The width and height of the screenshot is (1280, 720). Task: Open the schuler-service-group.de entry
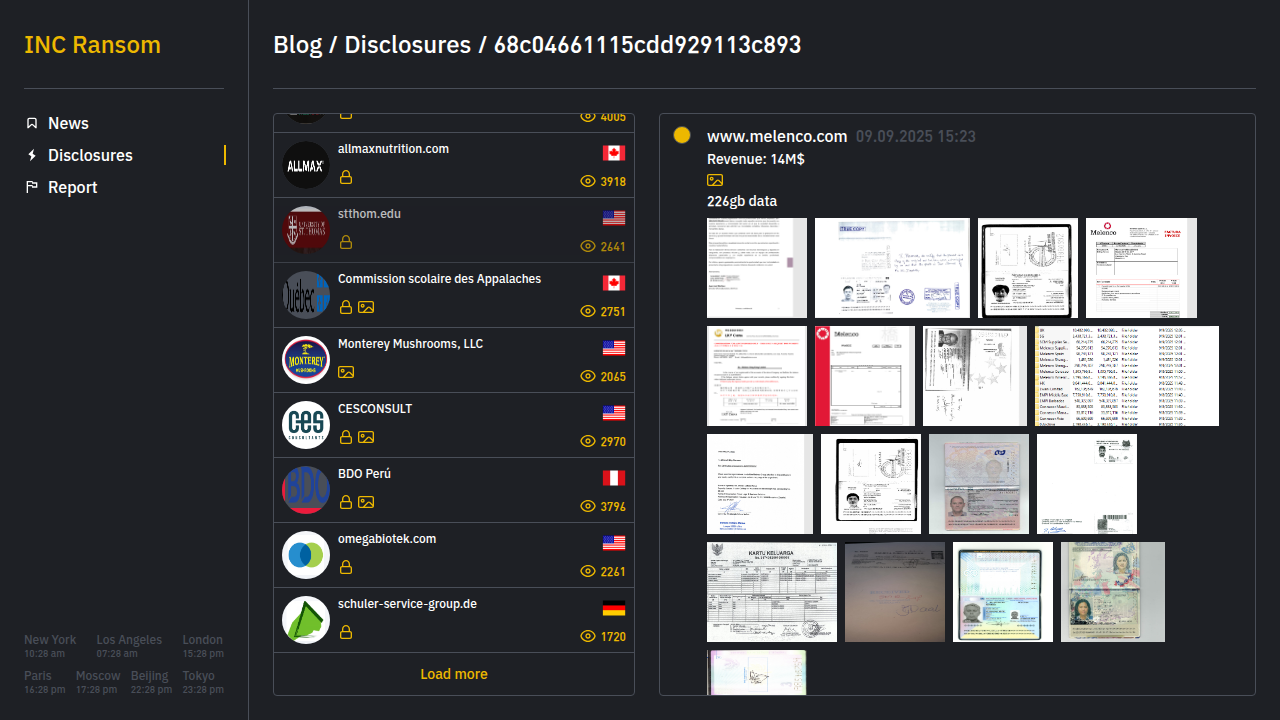coord(454,620)
